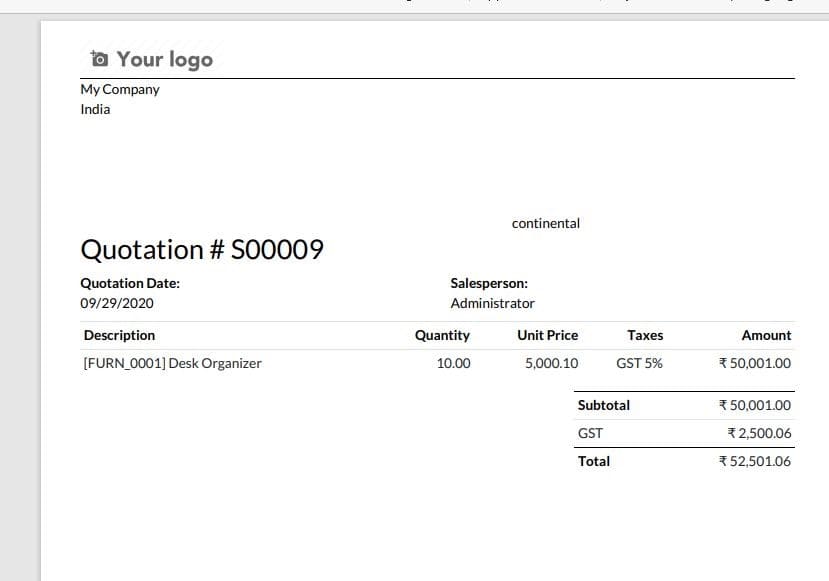Click the Quantity column header
This screenshot has width=829, height=581.
point(443,335)
